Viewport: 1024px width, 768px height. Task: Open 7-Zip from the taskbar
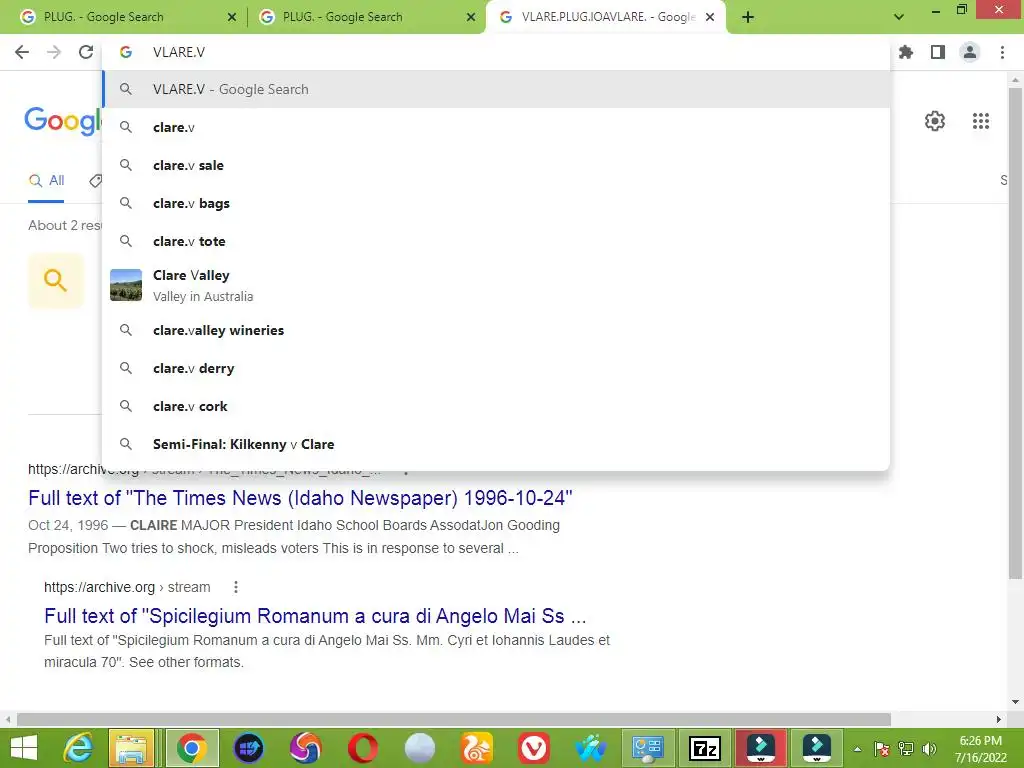click(x=705, y=748)
